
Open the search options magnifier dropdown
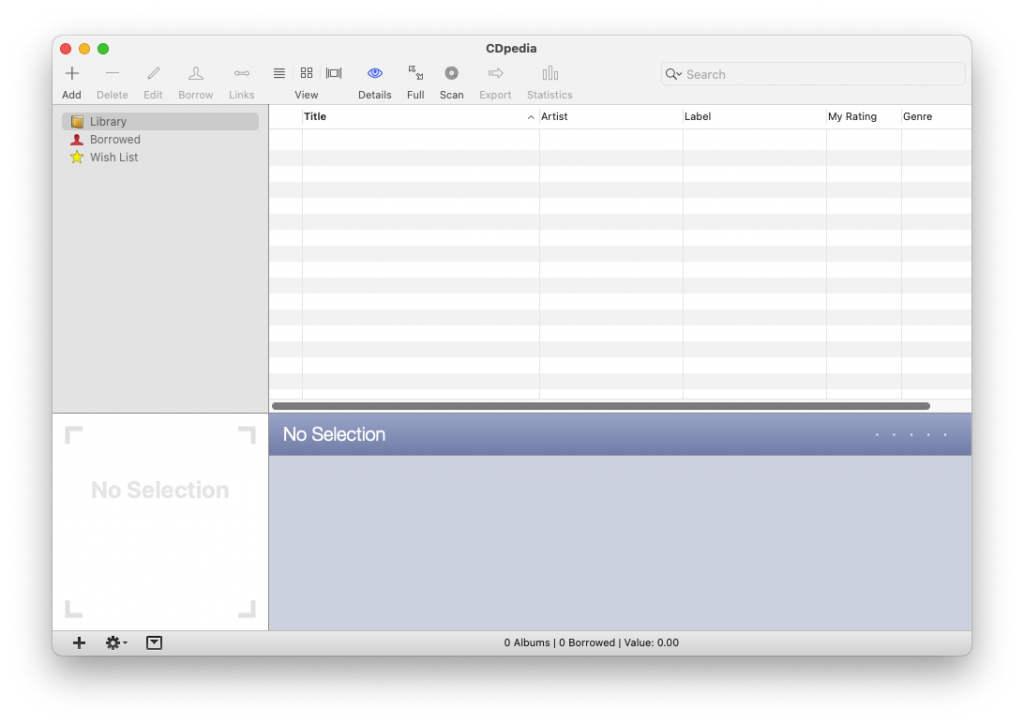[673, 74]
